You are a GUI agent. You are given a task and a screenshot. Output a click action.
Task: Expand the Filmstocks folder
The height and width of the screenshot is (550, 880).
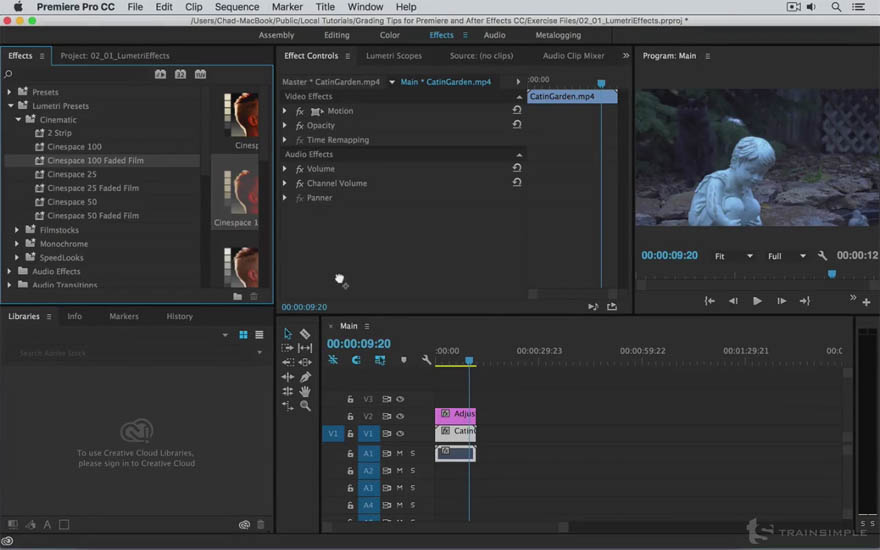[x=17, y=230]
